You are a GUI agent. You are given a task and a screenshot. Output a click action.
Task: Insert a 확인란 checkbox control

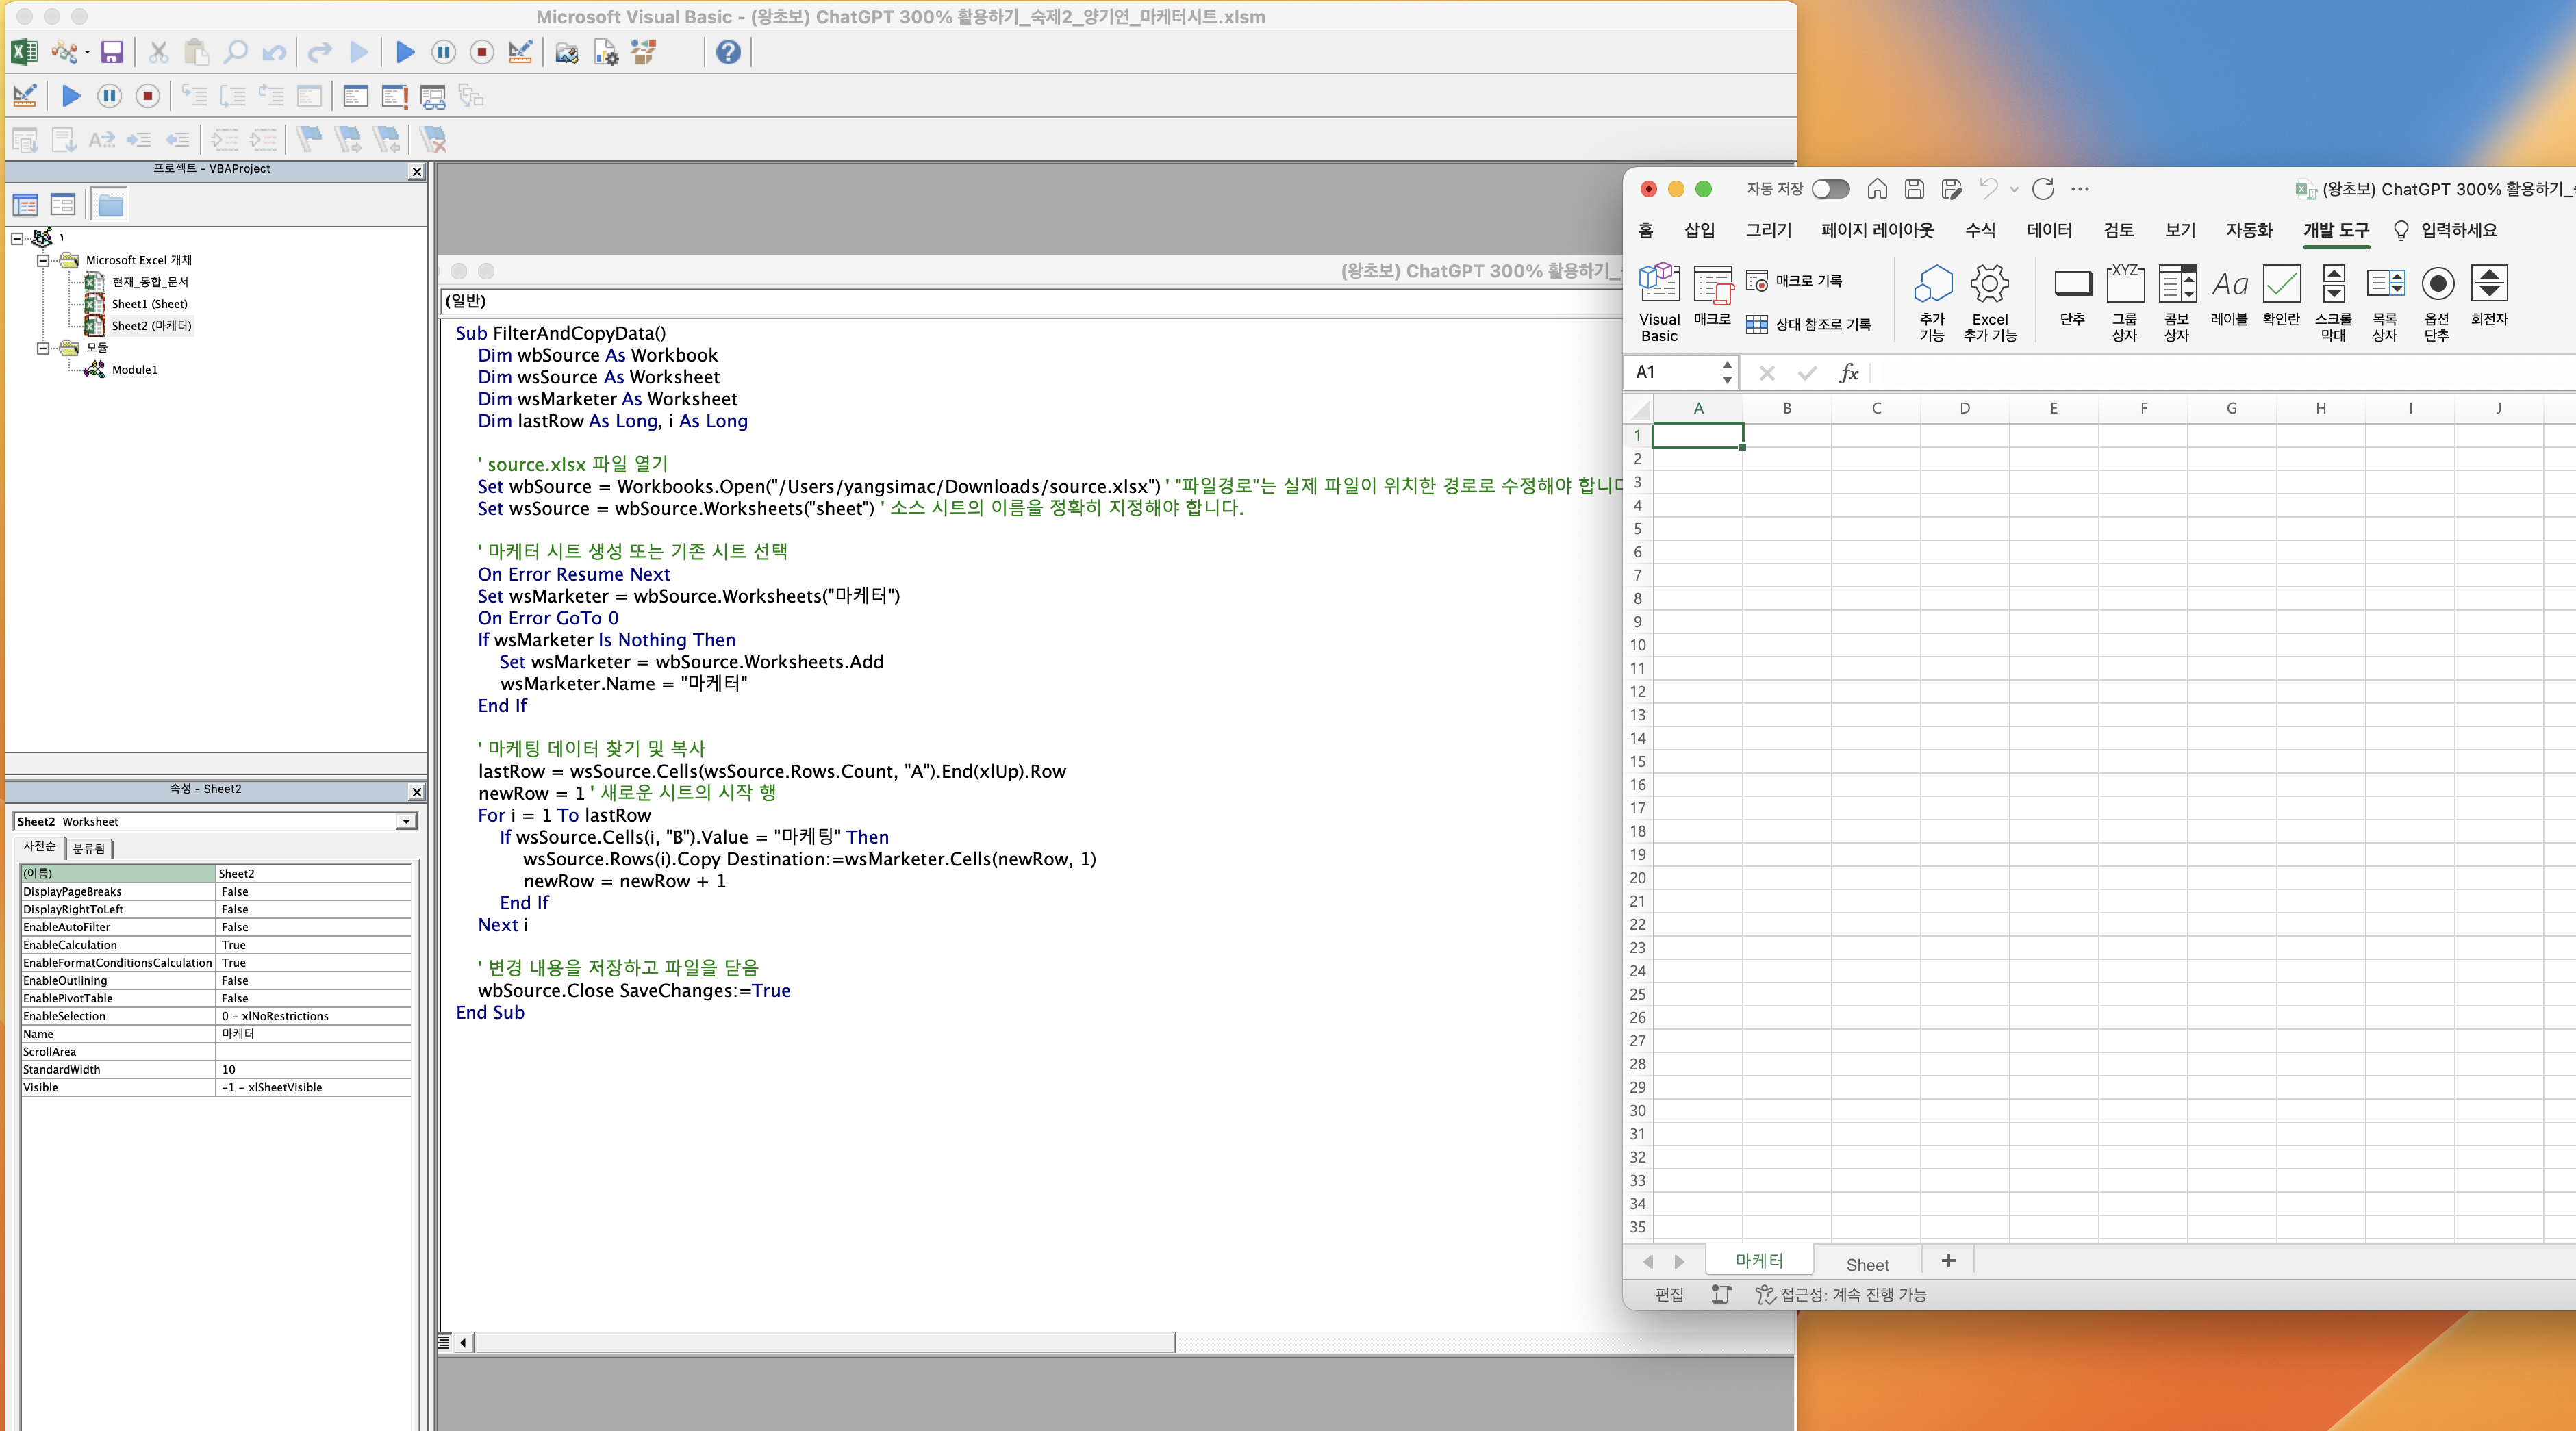[2281, 295]
